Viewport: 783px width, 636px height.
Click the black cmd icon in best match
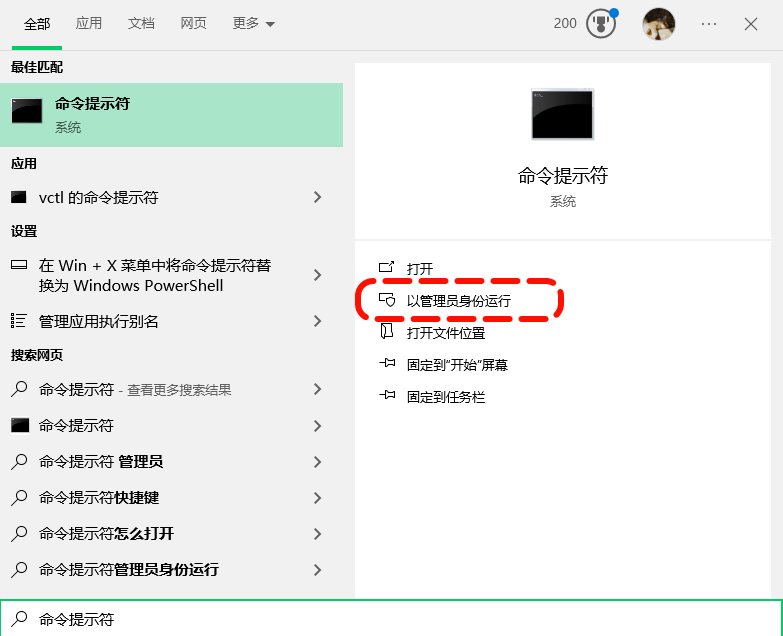pos(27,110)
